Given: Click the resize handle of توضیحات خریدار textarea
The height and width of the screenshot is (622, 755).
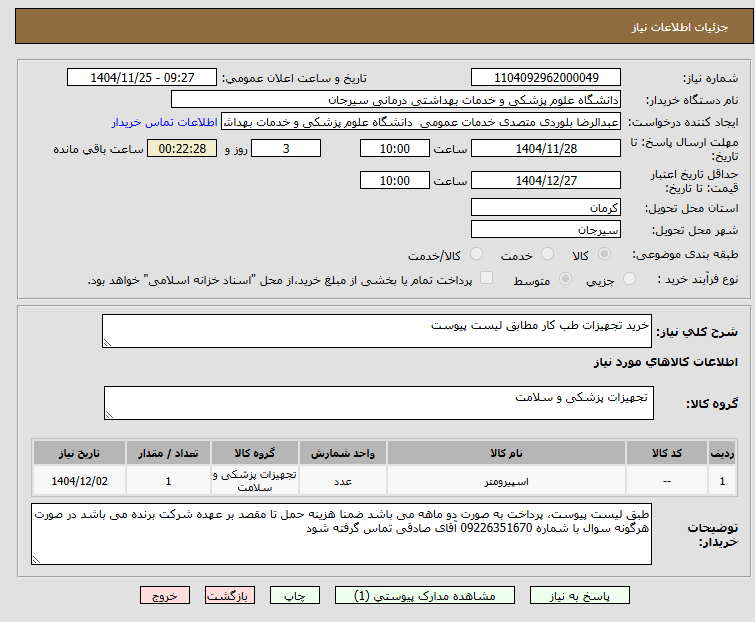Looking at the screenshot, I should (x=37, y=559).
